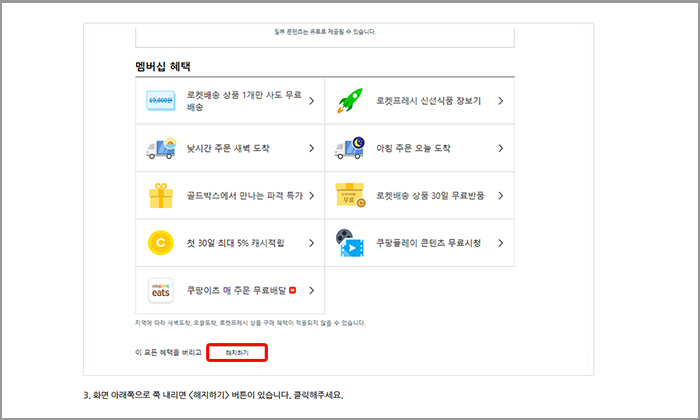The width and height of the screenshot is (700, 420).
Task: Click the green rocket icon
Action: tap(350, 100)
